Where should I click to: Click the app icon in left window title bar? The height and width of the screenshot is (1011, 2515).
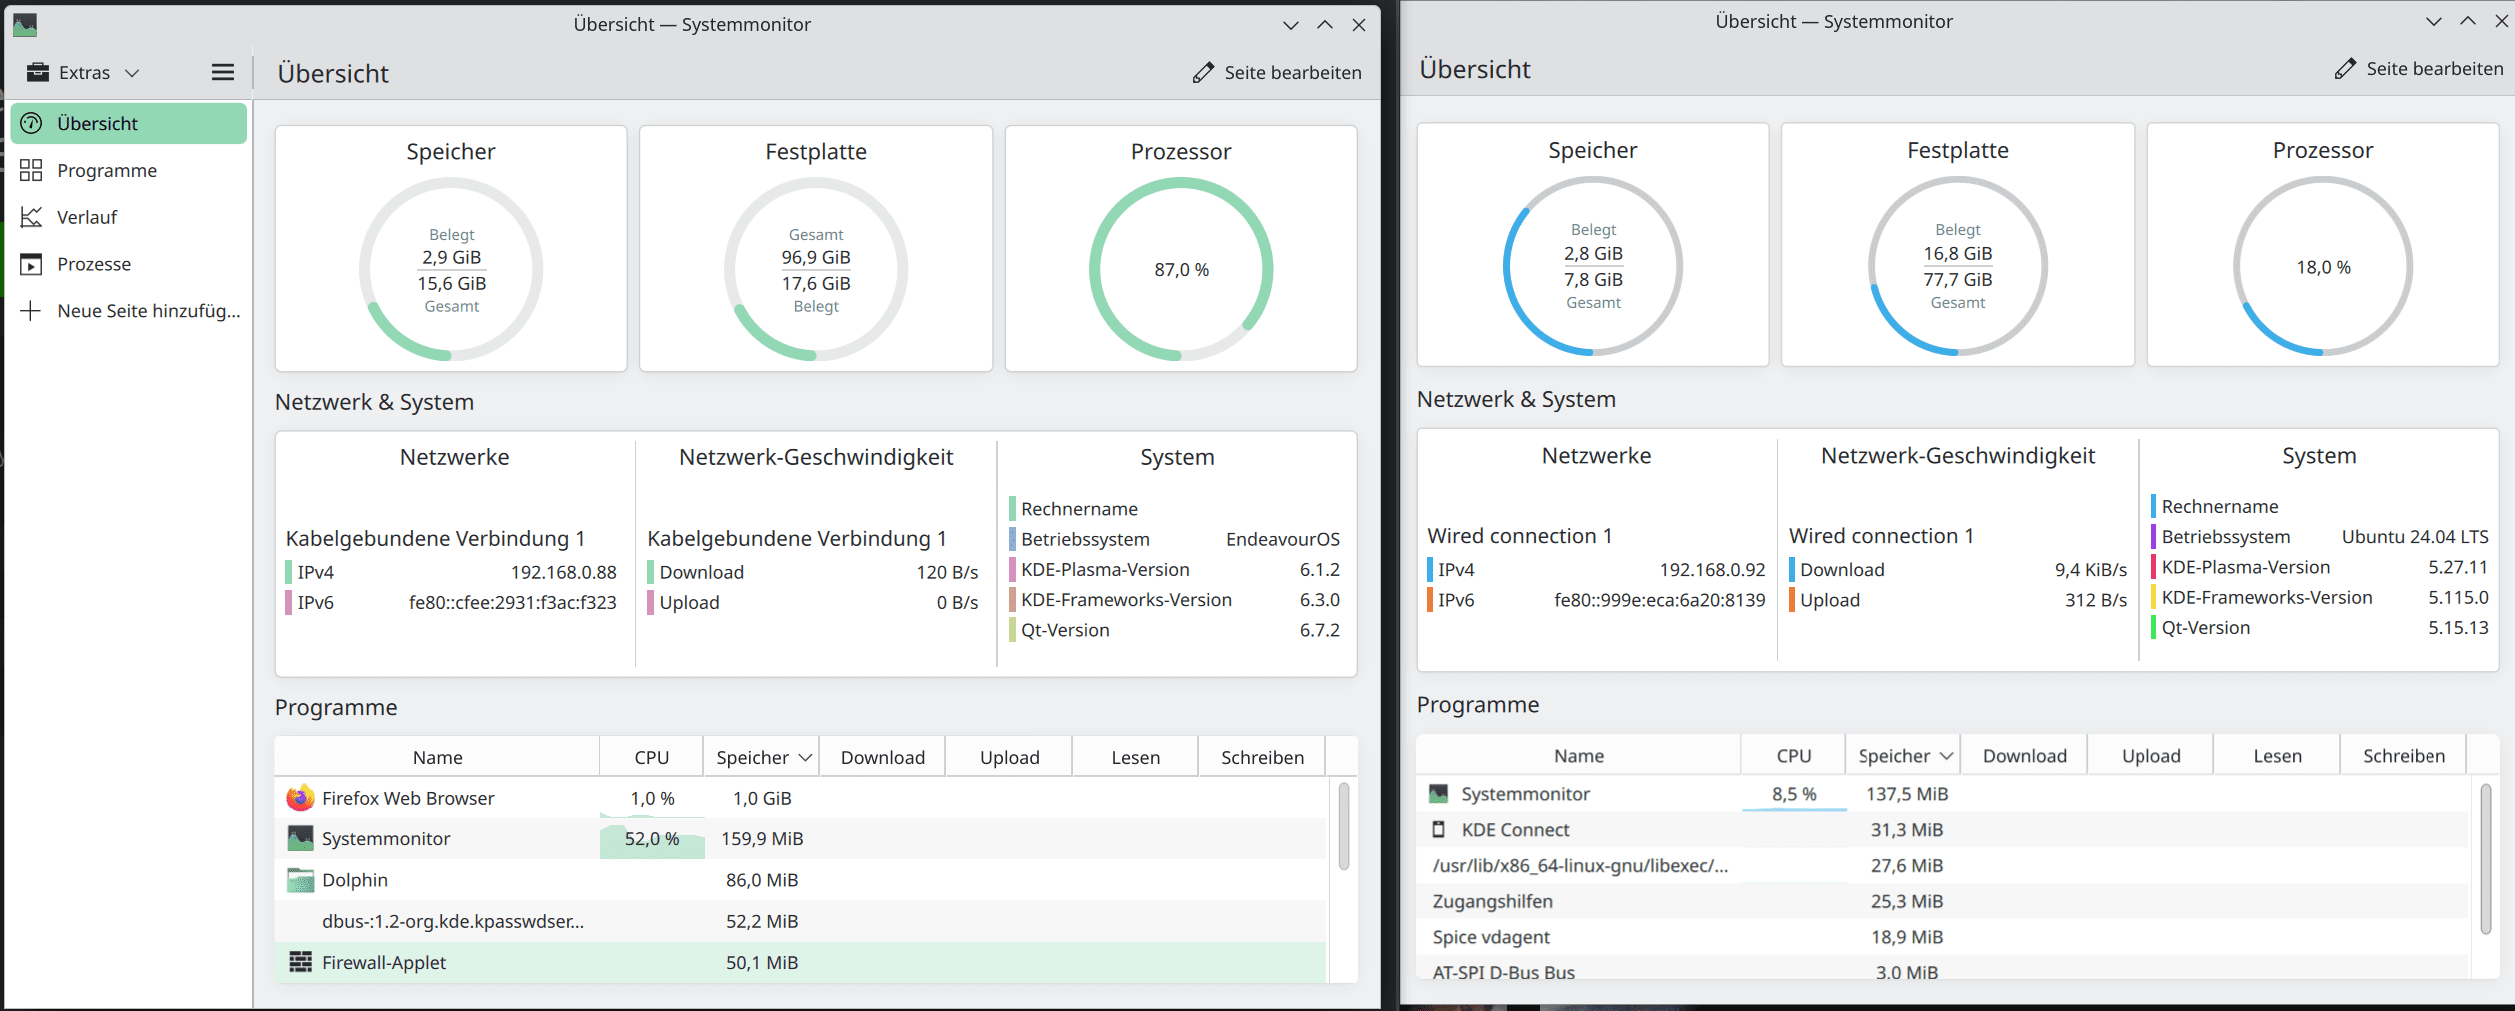(x=25, y=24)
